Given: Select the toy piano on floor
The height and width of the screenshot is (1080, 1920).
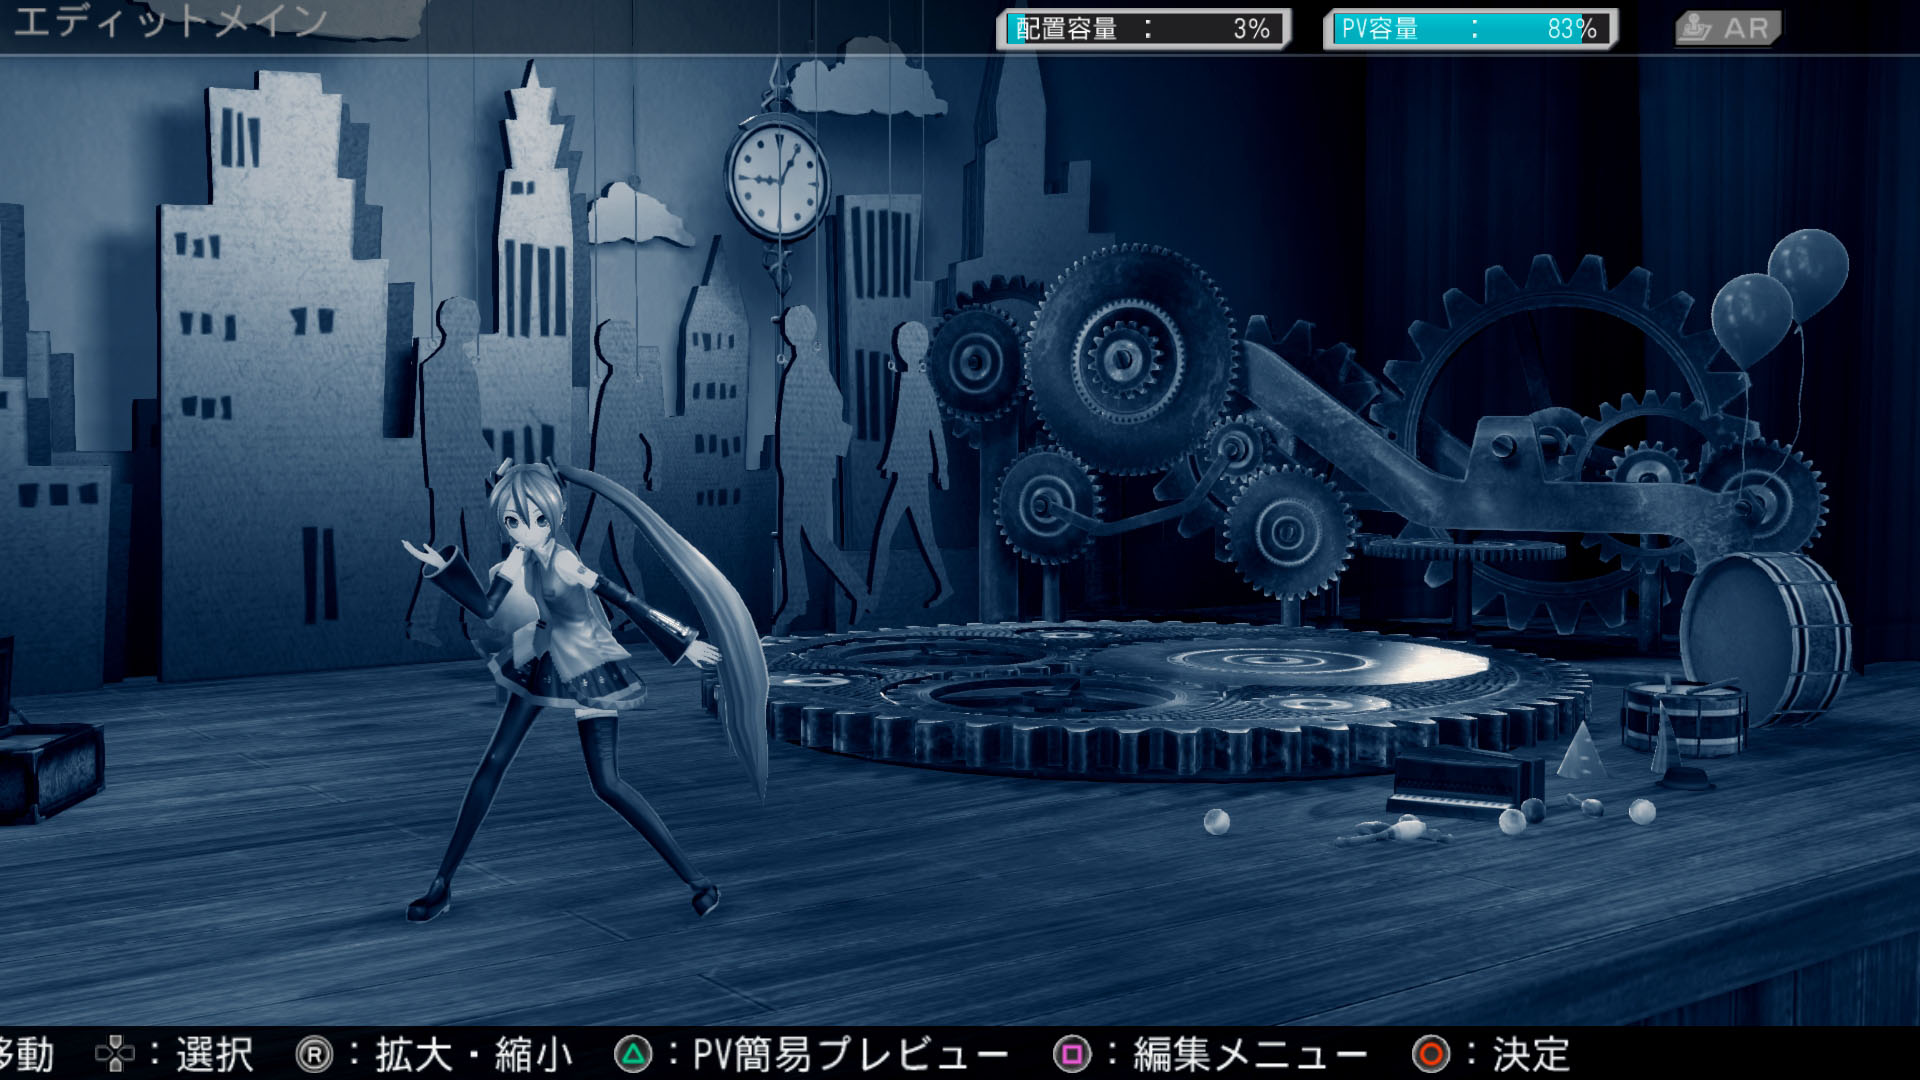Looking at the screenshot, I should [x=1465, y=780].
